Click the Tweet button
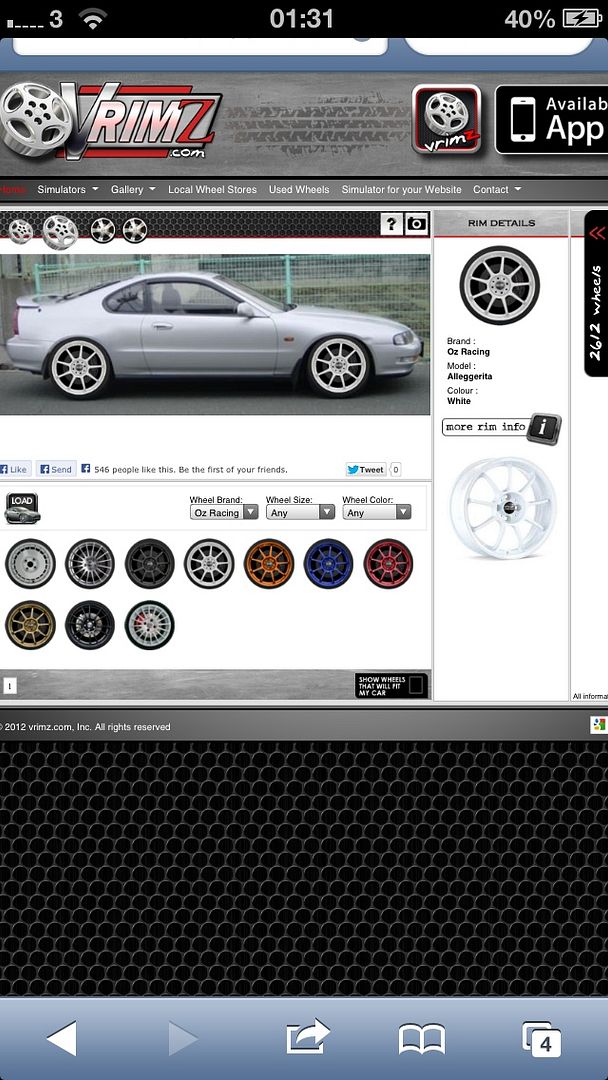Viewport: 608px width, 1080px height. (x=366, y=469)
